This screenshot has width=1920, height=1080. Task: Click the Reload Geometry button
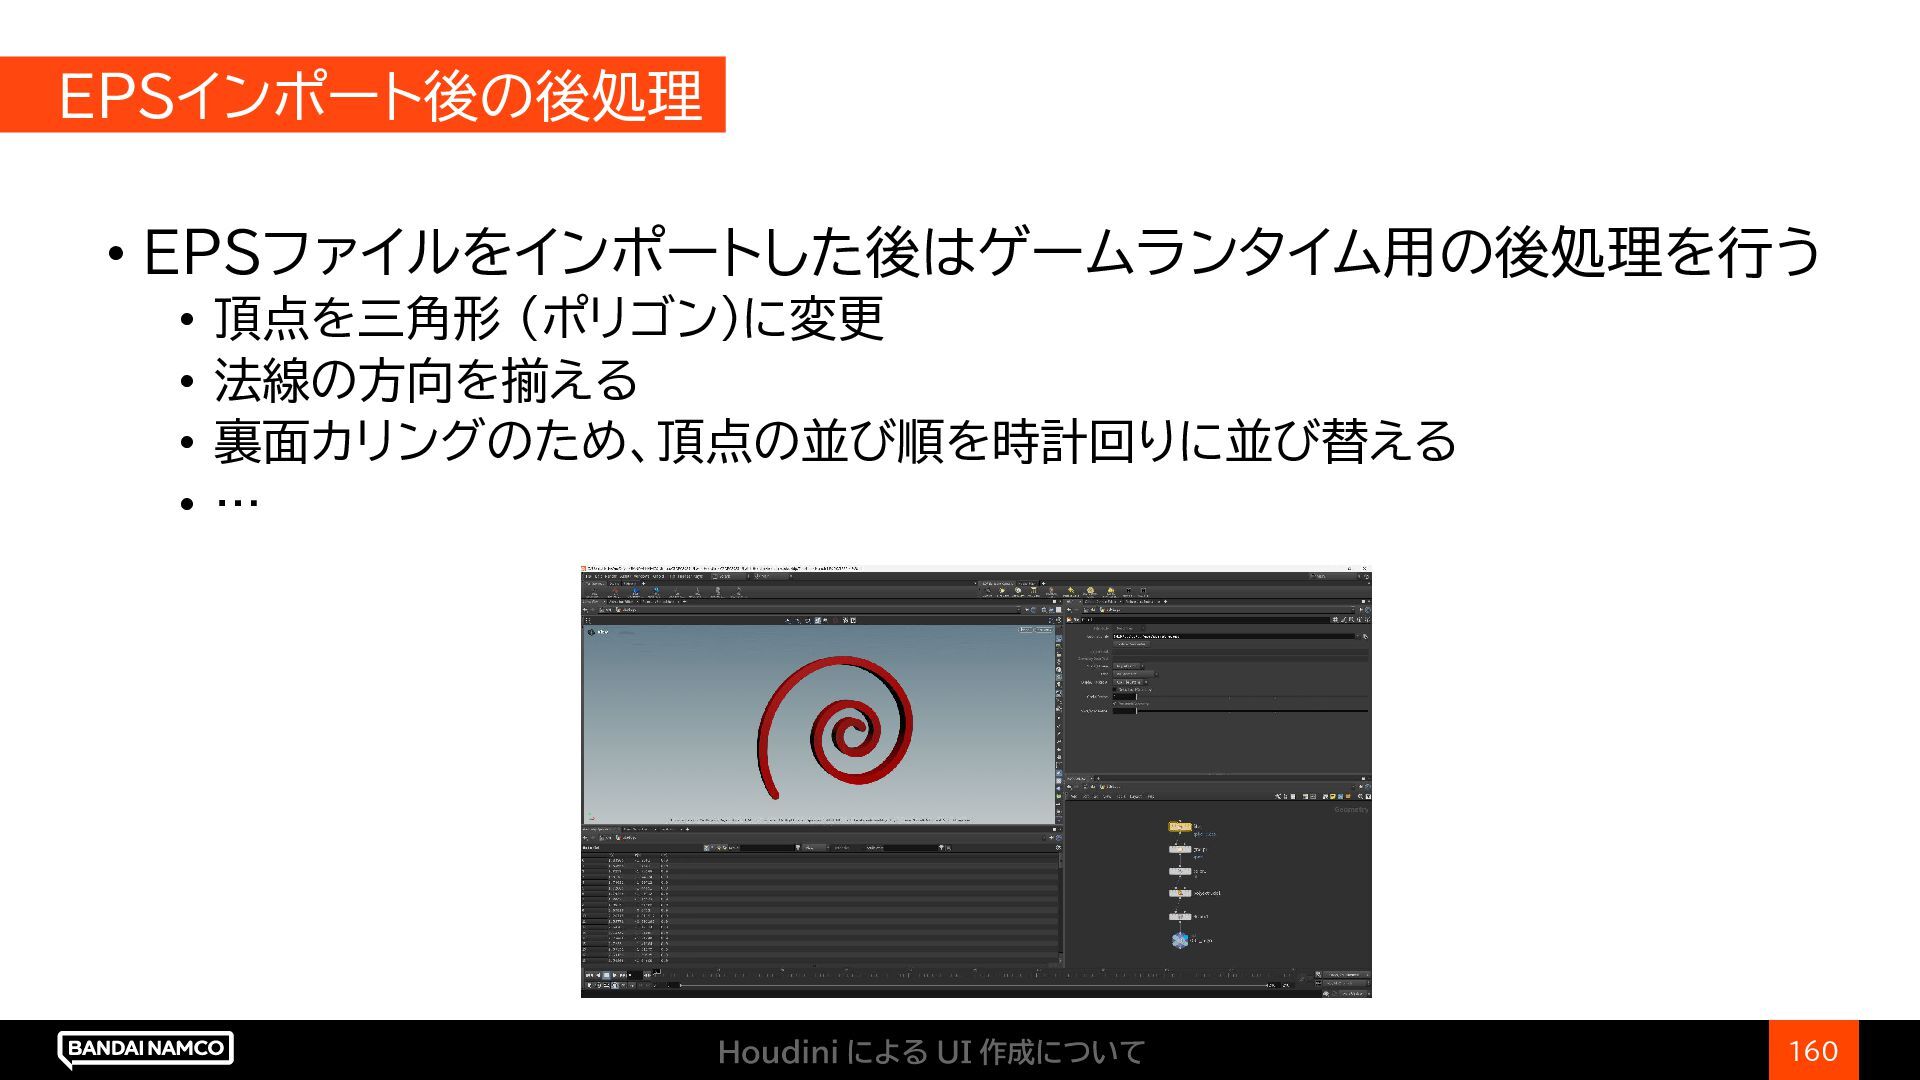tap(1131, 644)
